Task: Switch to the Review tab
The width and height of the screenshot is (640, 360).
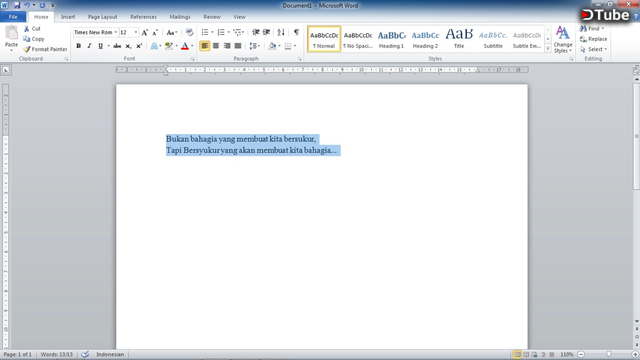Action: pos(212,17)
